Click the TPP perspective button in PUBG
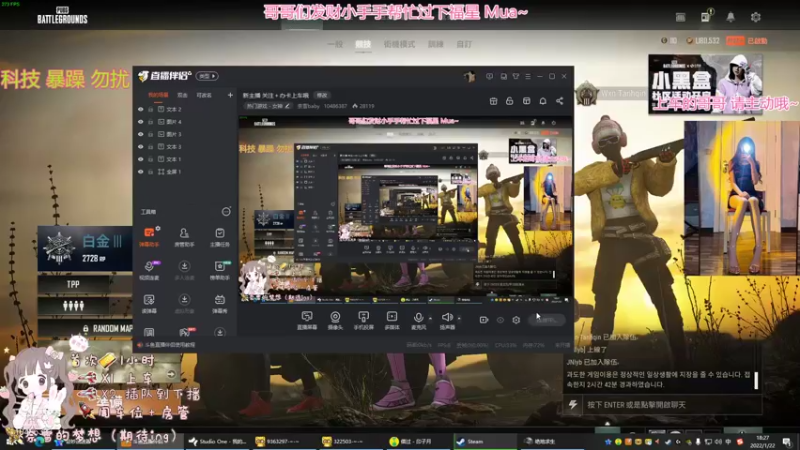Viewport: 800px width, 450px height. (73, 284)
